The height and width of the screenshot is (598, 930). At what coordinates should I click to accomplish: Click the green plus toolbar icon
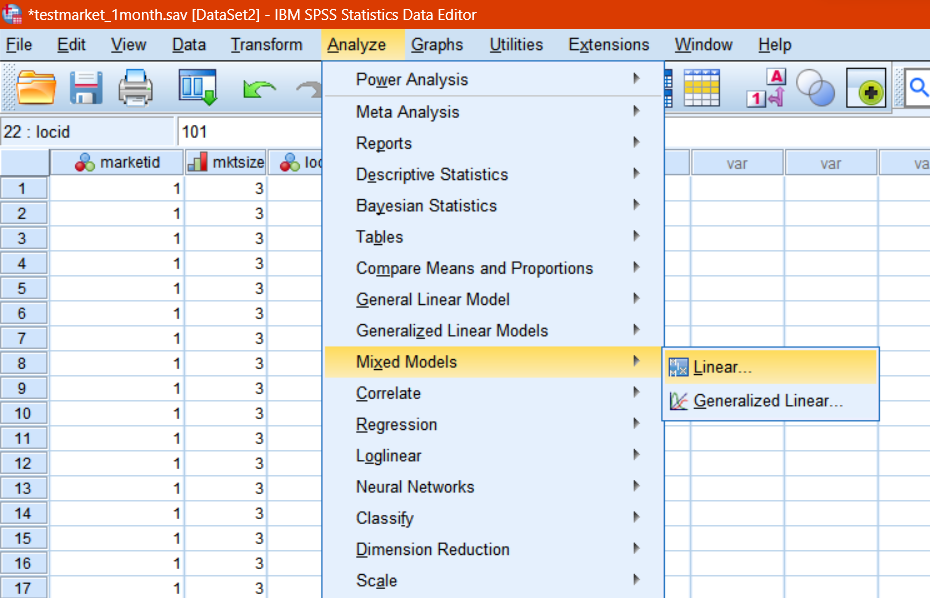click(867, 88)
